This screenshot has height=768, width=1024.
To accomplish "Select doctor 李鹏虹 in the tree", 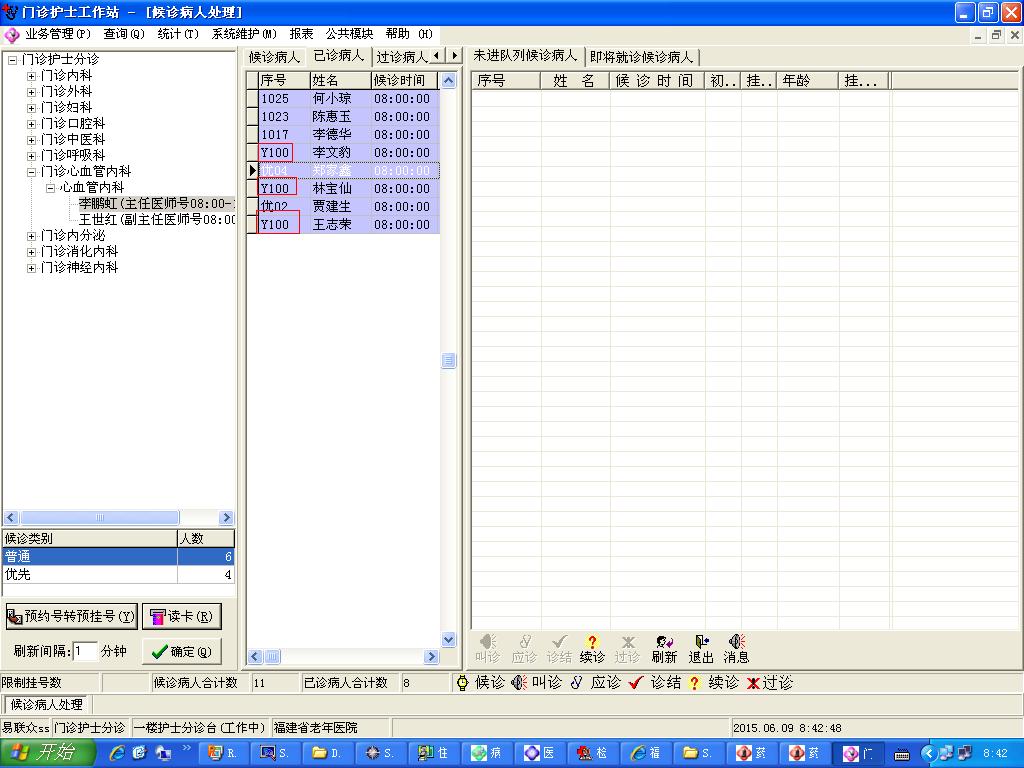I will click(156, 204).
